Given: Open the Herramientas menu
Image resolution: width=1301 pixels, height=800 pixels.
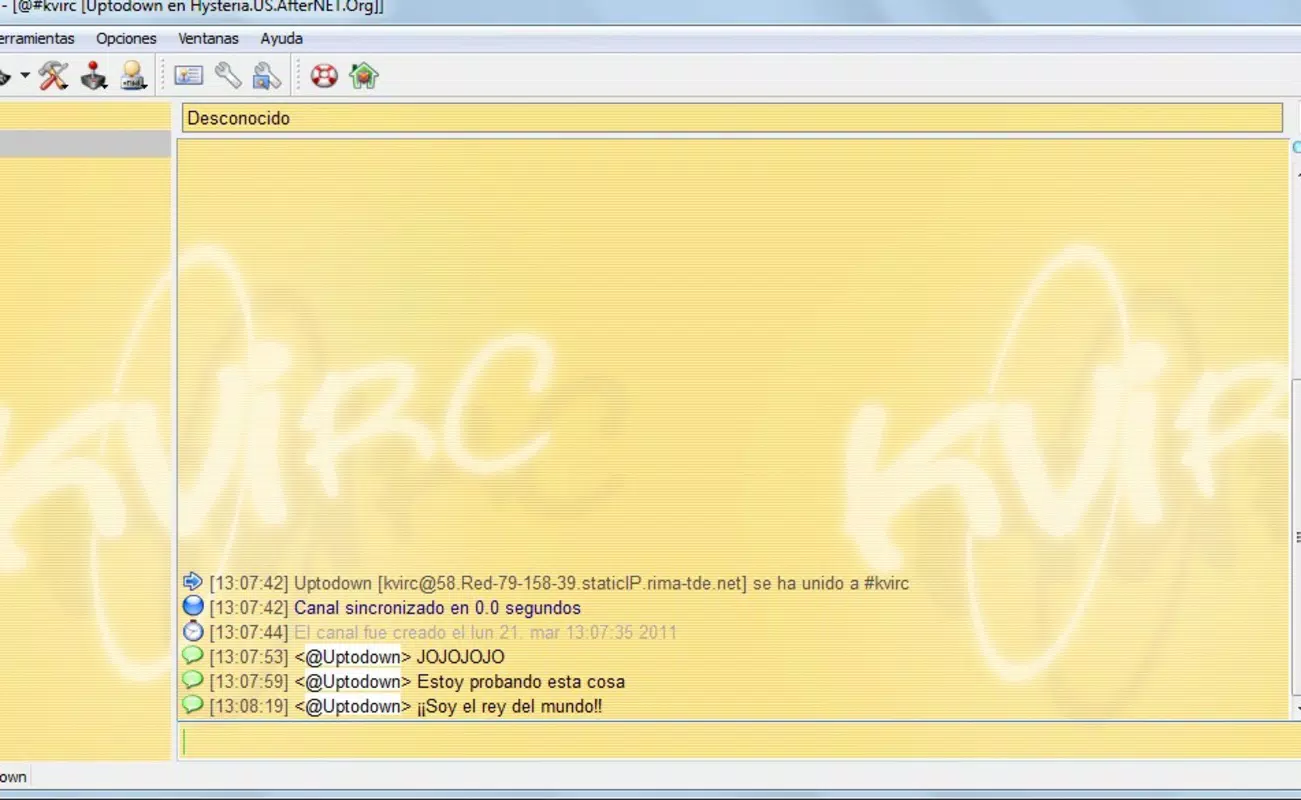Looking at the screenshot, I should [37, 39].
